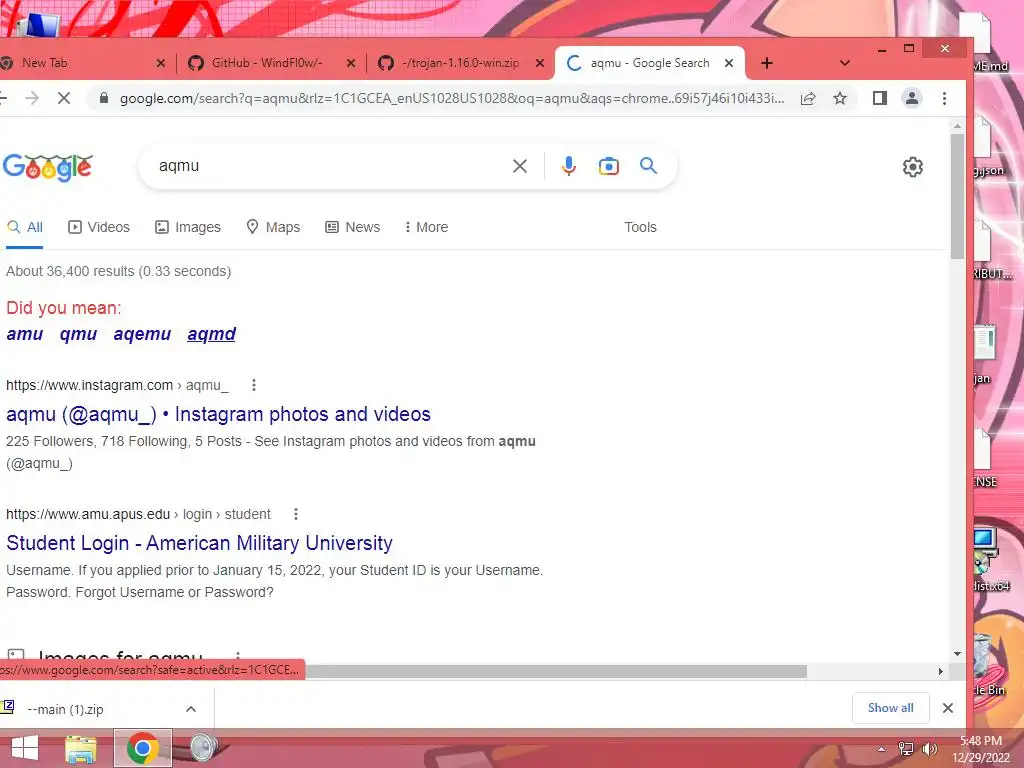Screen dimensions: 1024x768
Task: Show hidden system tray icons
Action: 882,749
